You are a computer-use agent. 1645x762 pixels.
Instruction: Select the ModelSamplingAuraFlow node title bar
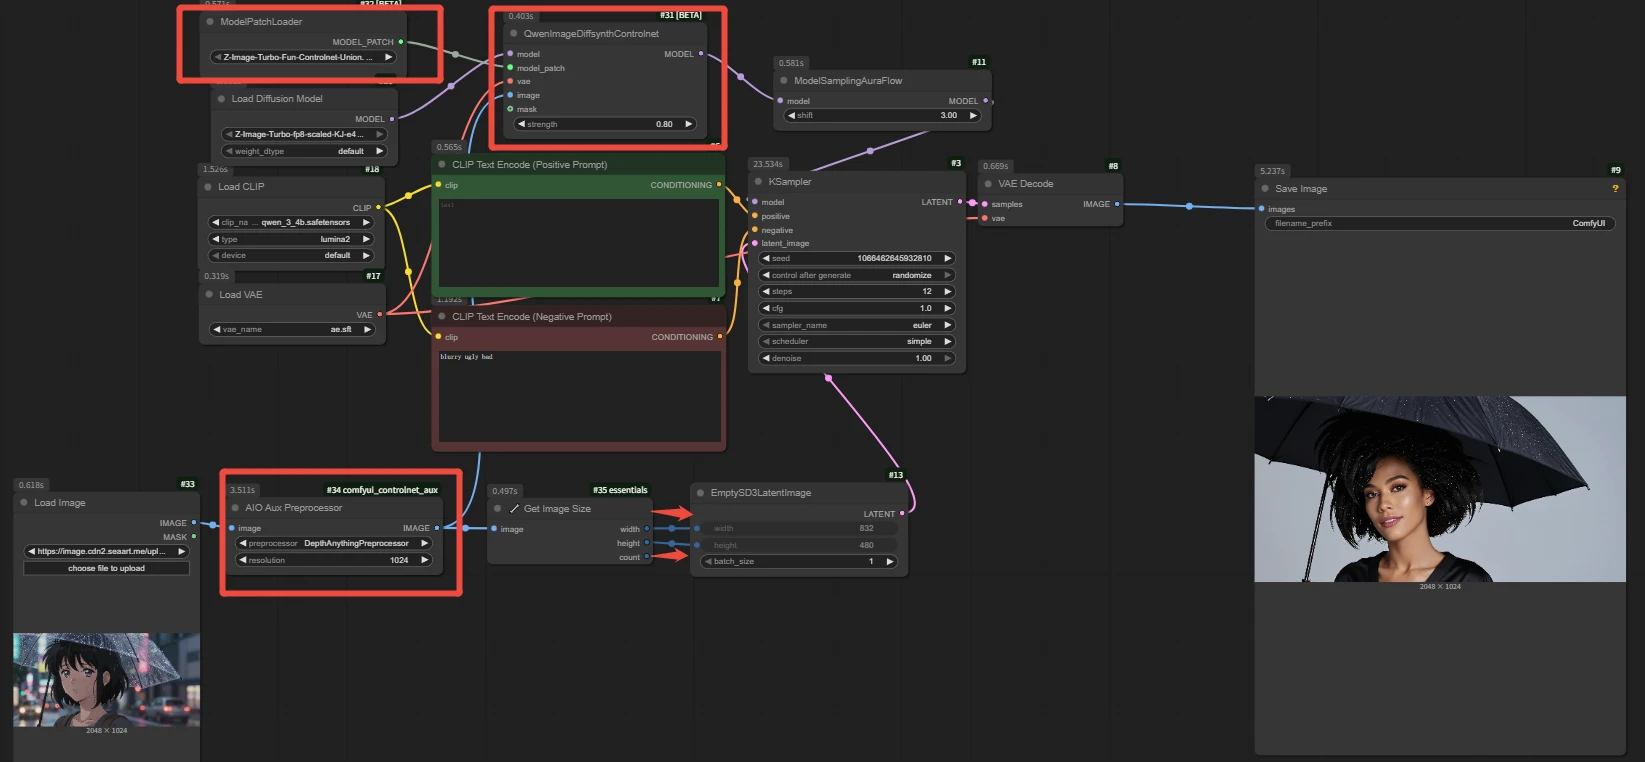tap(848, 81)
